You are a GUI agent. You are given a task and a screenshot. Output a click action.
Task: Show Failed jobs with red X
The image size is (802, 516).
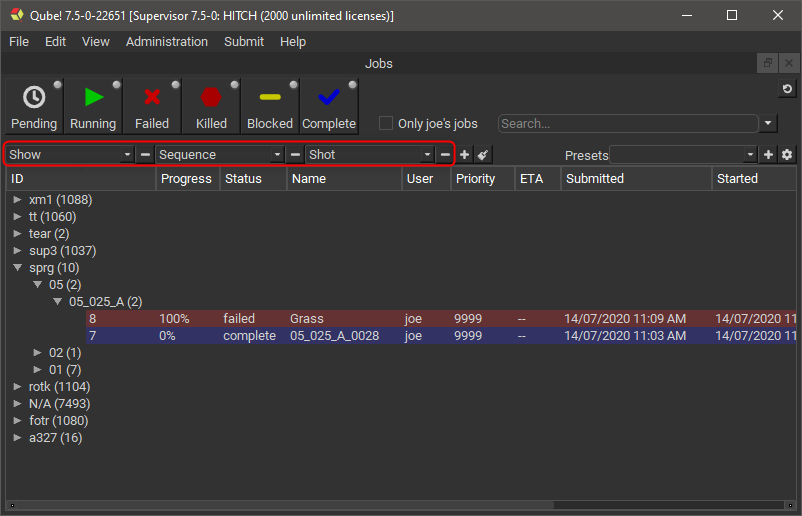tap(152, 98)
